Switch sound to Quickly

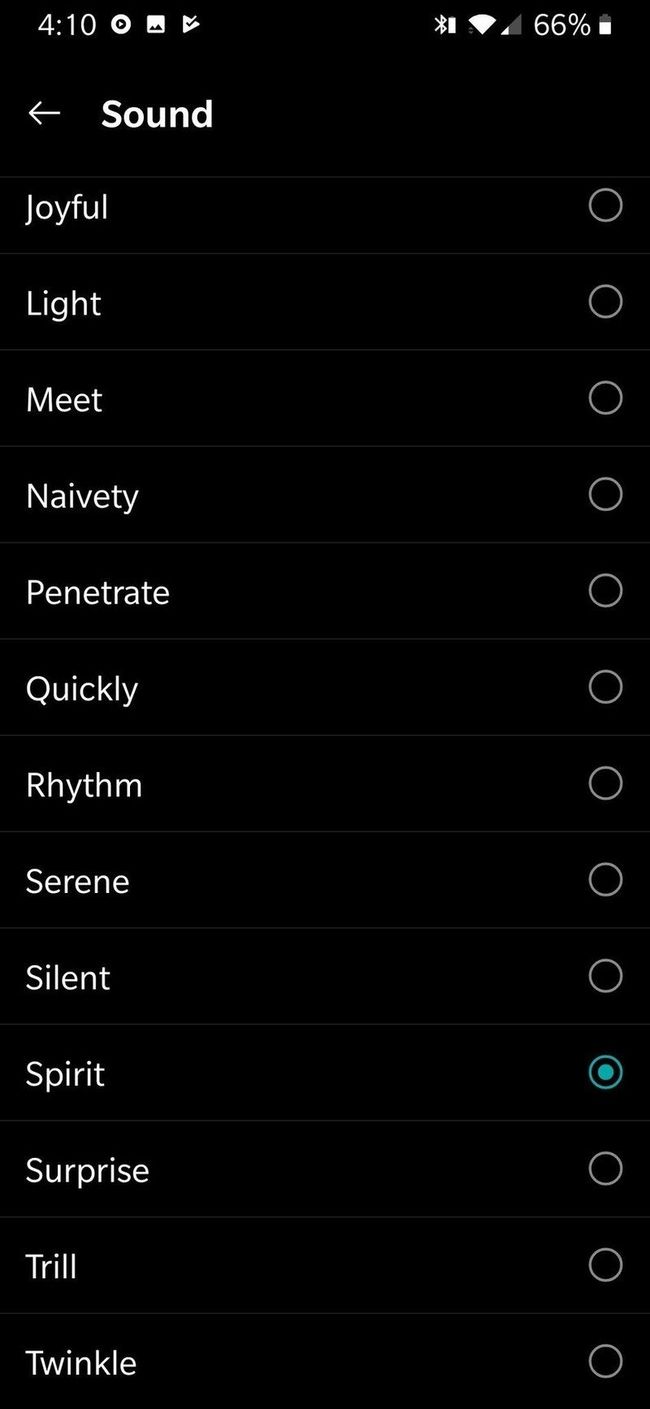coord(605,687)
